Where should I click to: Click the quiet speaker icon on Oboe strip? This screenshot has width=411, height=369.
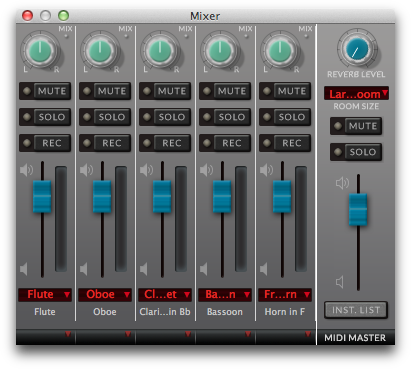point(84,269)
